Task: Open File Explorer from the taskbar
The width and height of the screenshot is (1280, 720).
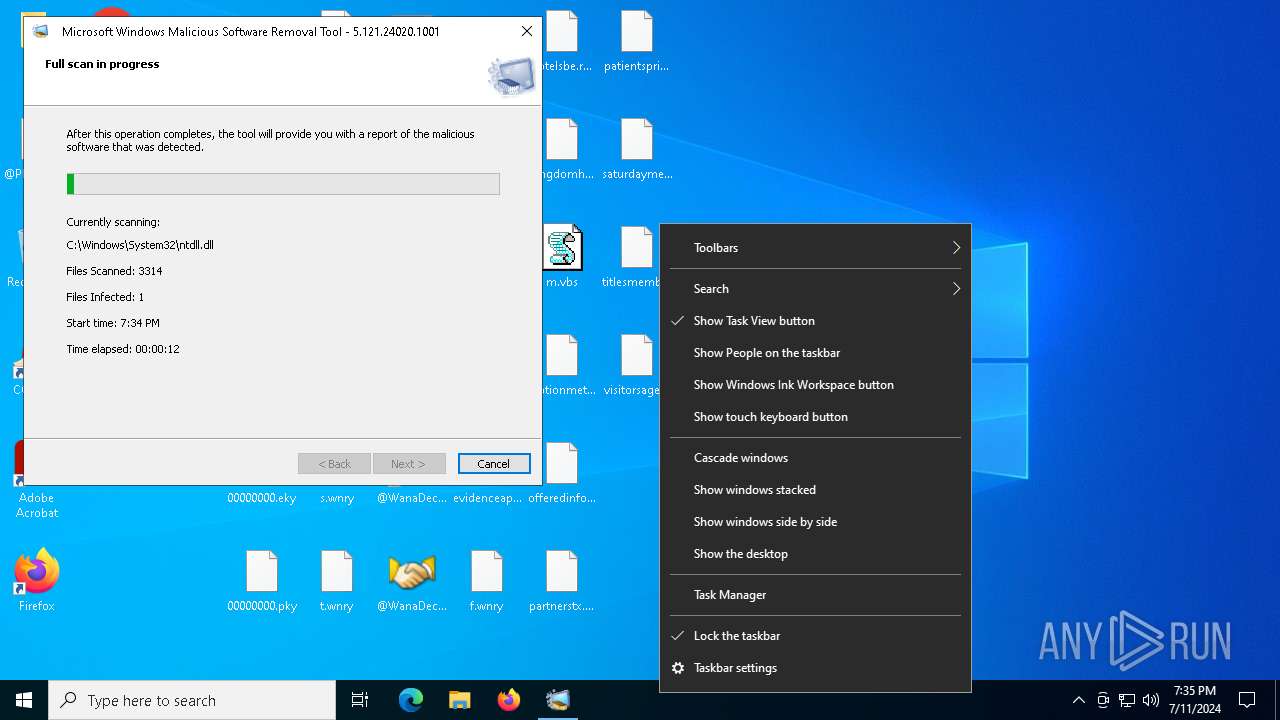Action: tap(460, 700)
